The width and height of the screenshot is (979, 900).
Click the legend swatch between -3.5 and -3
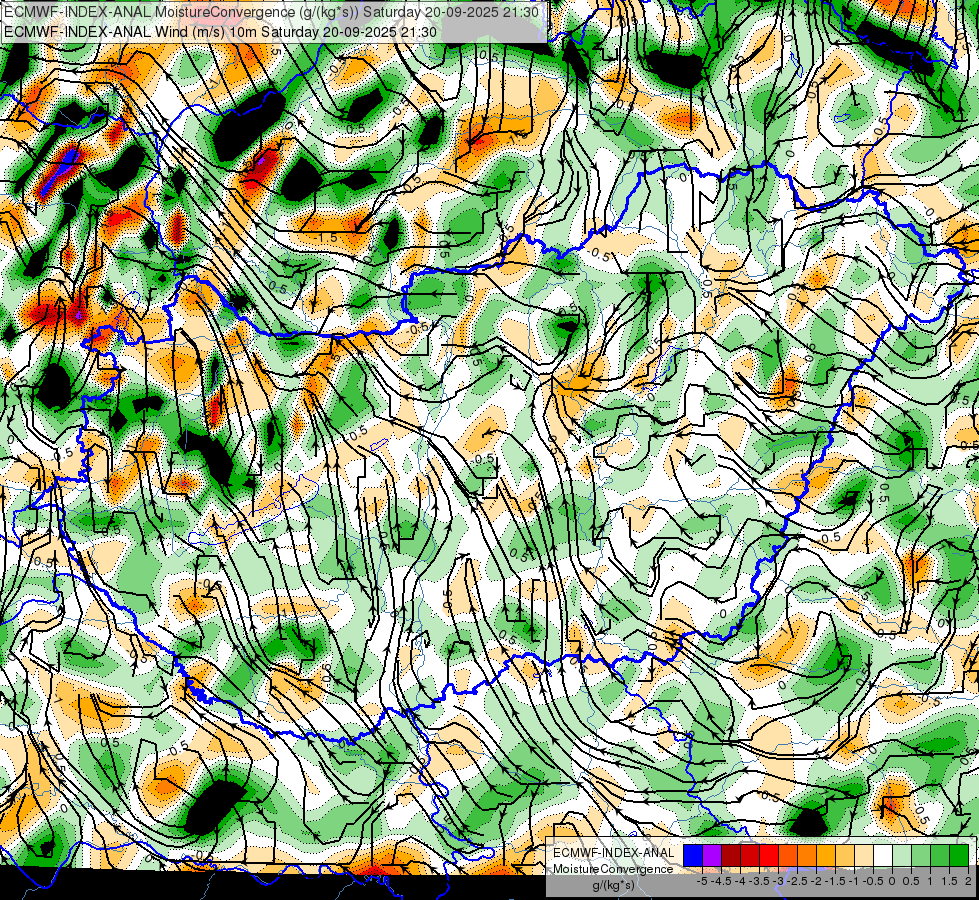(769, 856)
